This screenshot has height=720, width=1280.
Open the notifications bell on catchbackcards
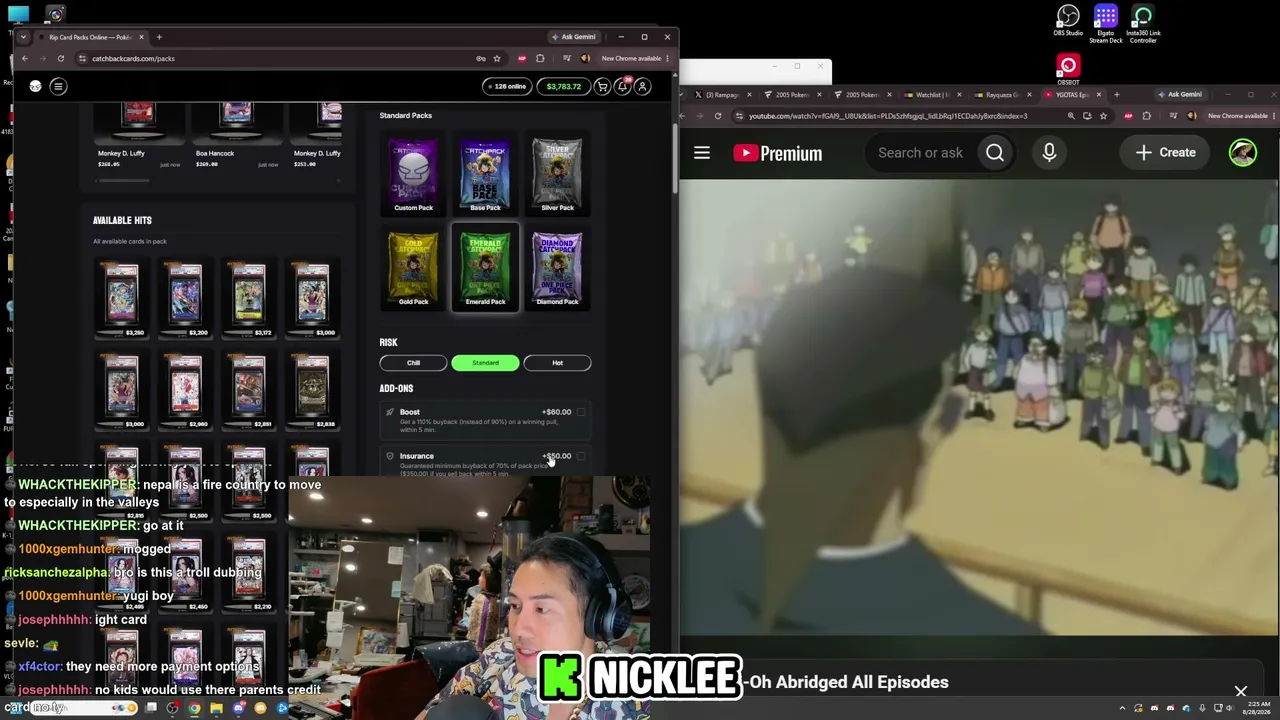622,87
